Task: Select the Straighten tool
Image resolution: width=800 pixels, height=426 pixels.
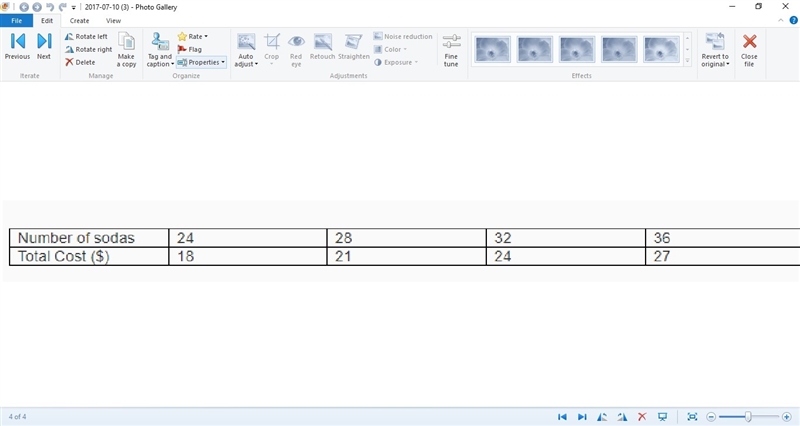Action: point(354,47)
